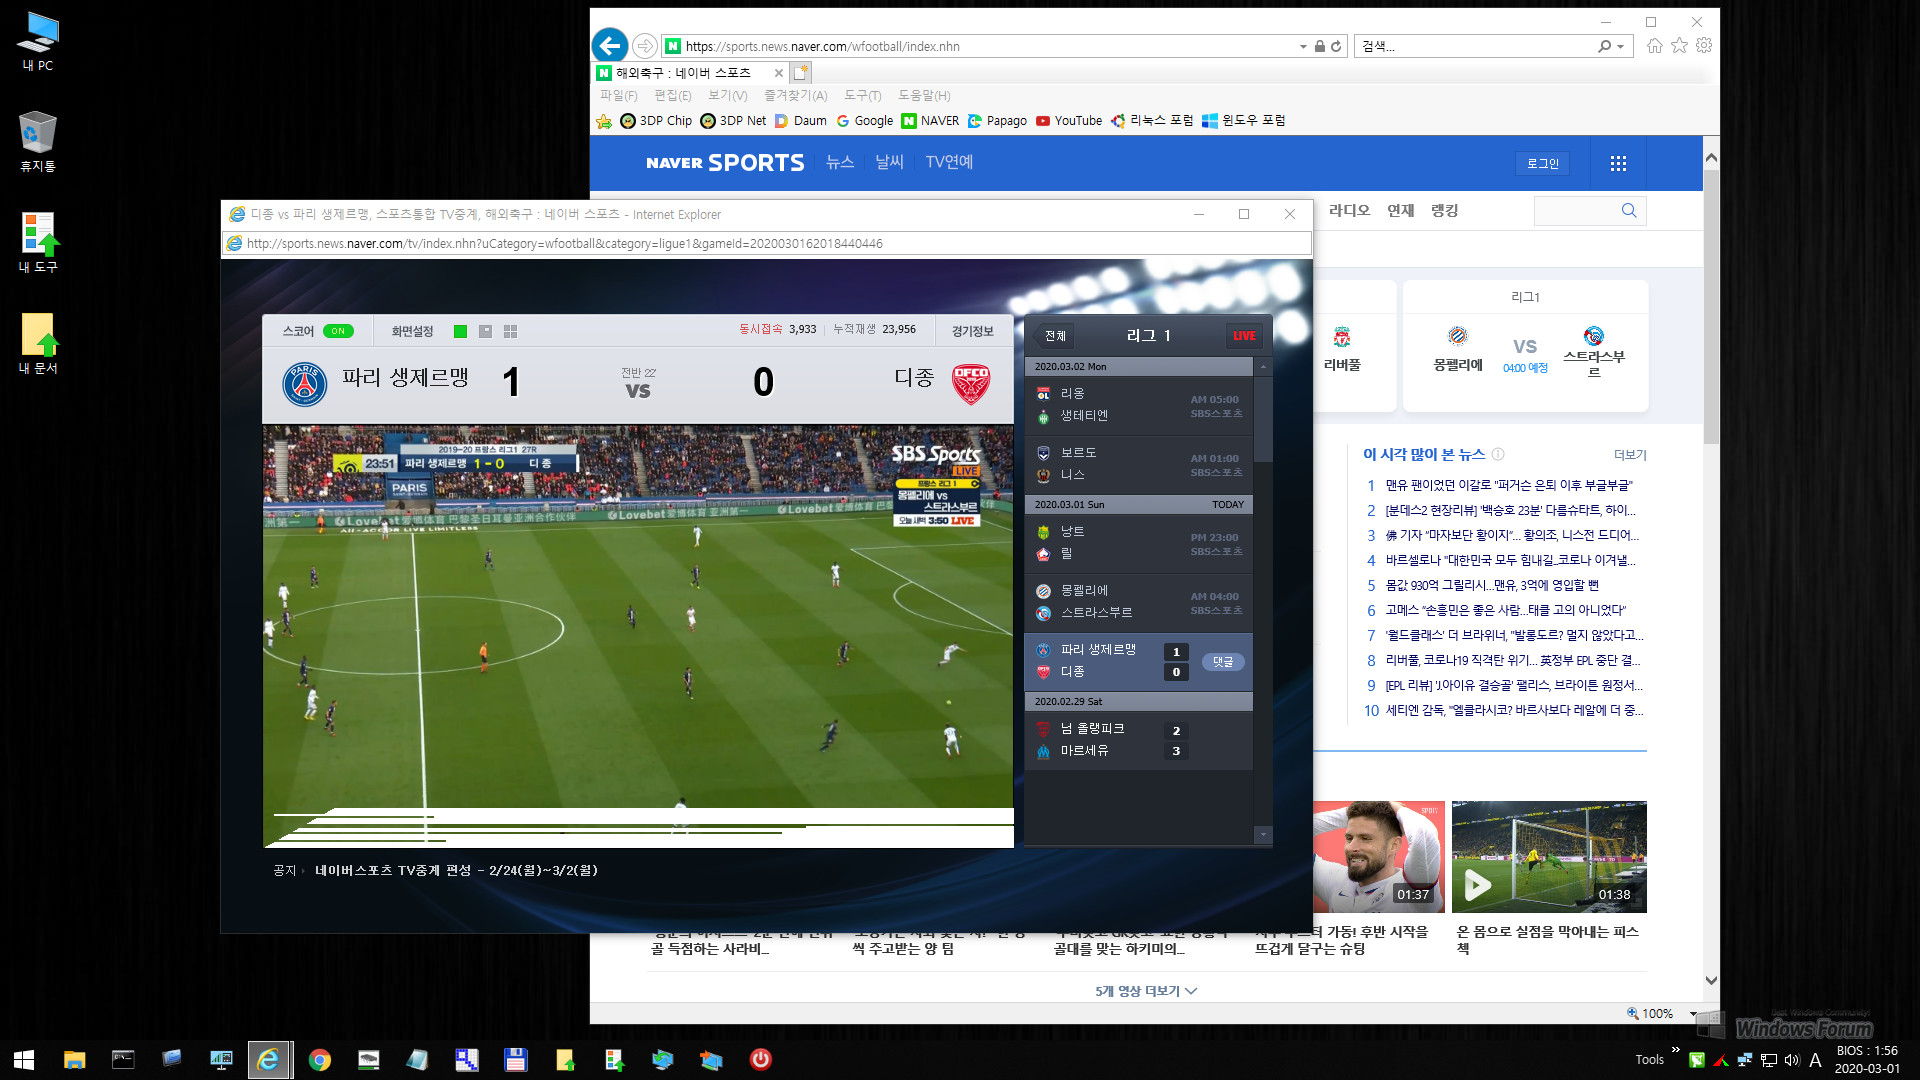Select the 낭트 vs 릴 match row
Viewport: 1920px width, 1080px height.
pyautogui.click(x=1139, y=543)
